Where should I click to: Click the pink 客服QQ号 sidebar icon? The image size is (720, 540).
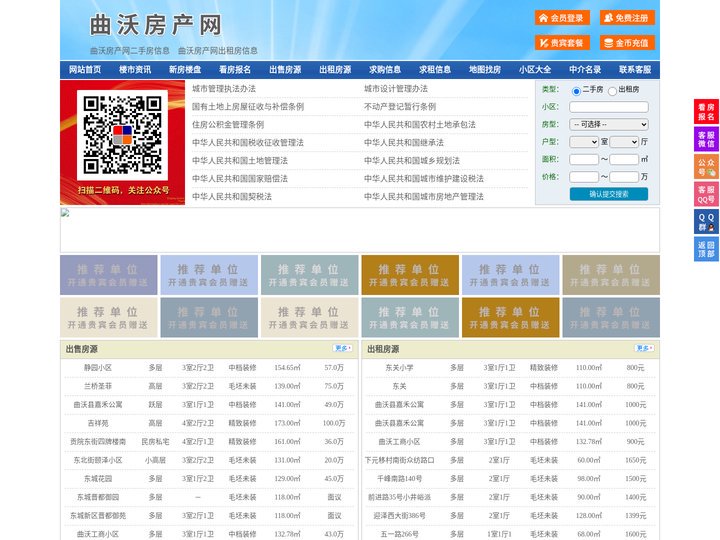[x=706, y=194]
